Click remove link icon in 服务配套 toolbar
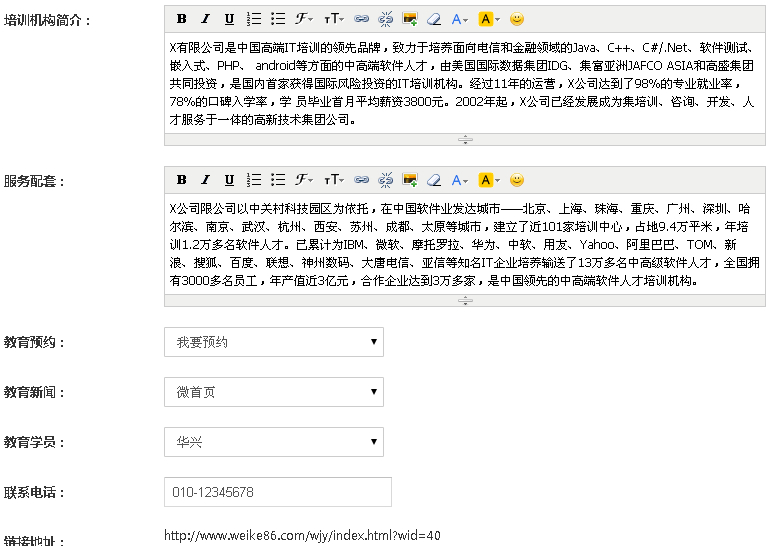Image resolution: width=771 pixels, height=546 pixels. click(x=386, y=180)
